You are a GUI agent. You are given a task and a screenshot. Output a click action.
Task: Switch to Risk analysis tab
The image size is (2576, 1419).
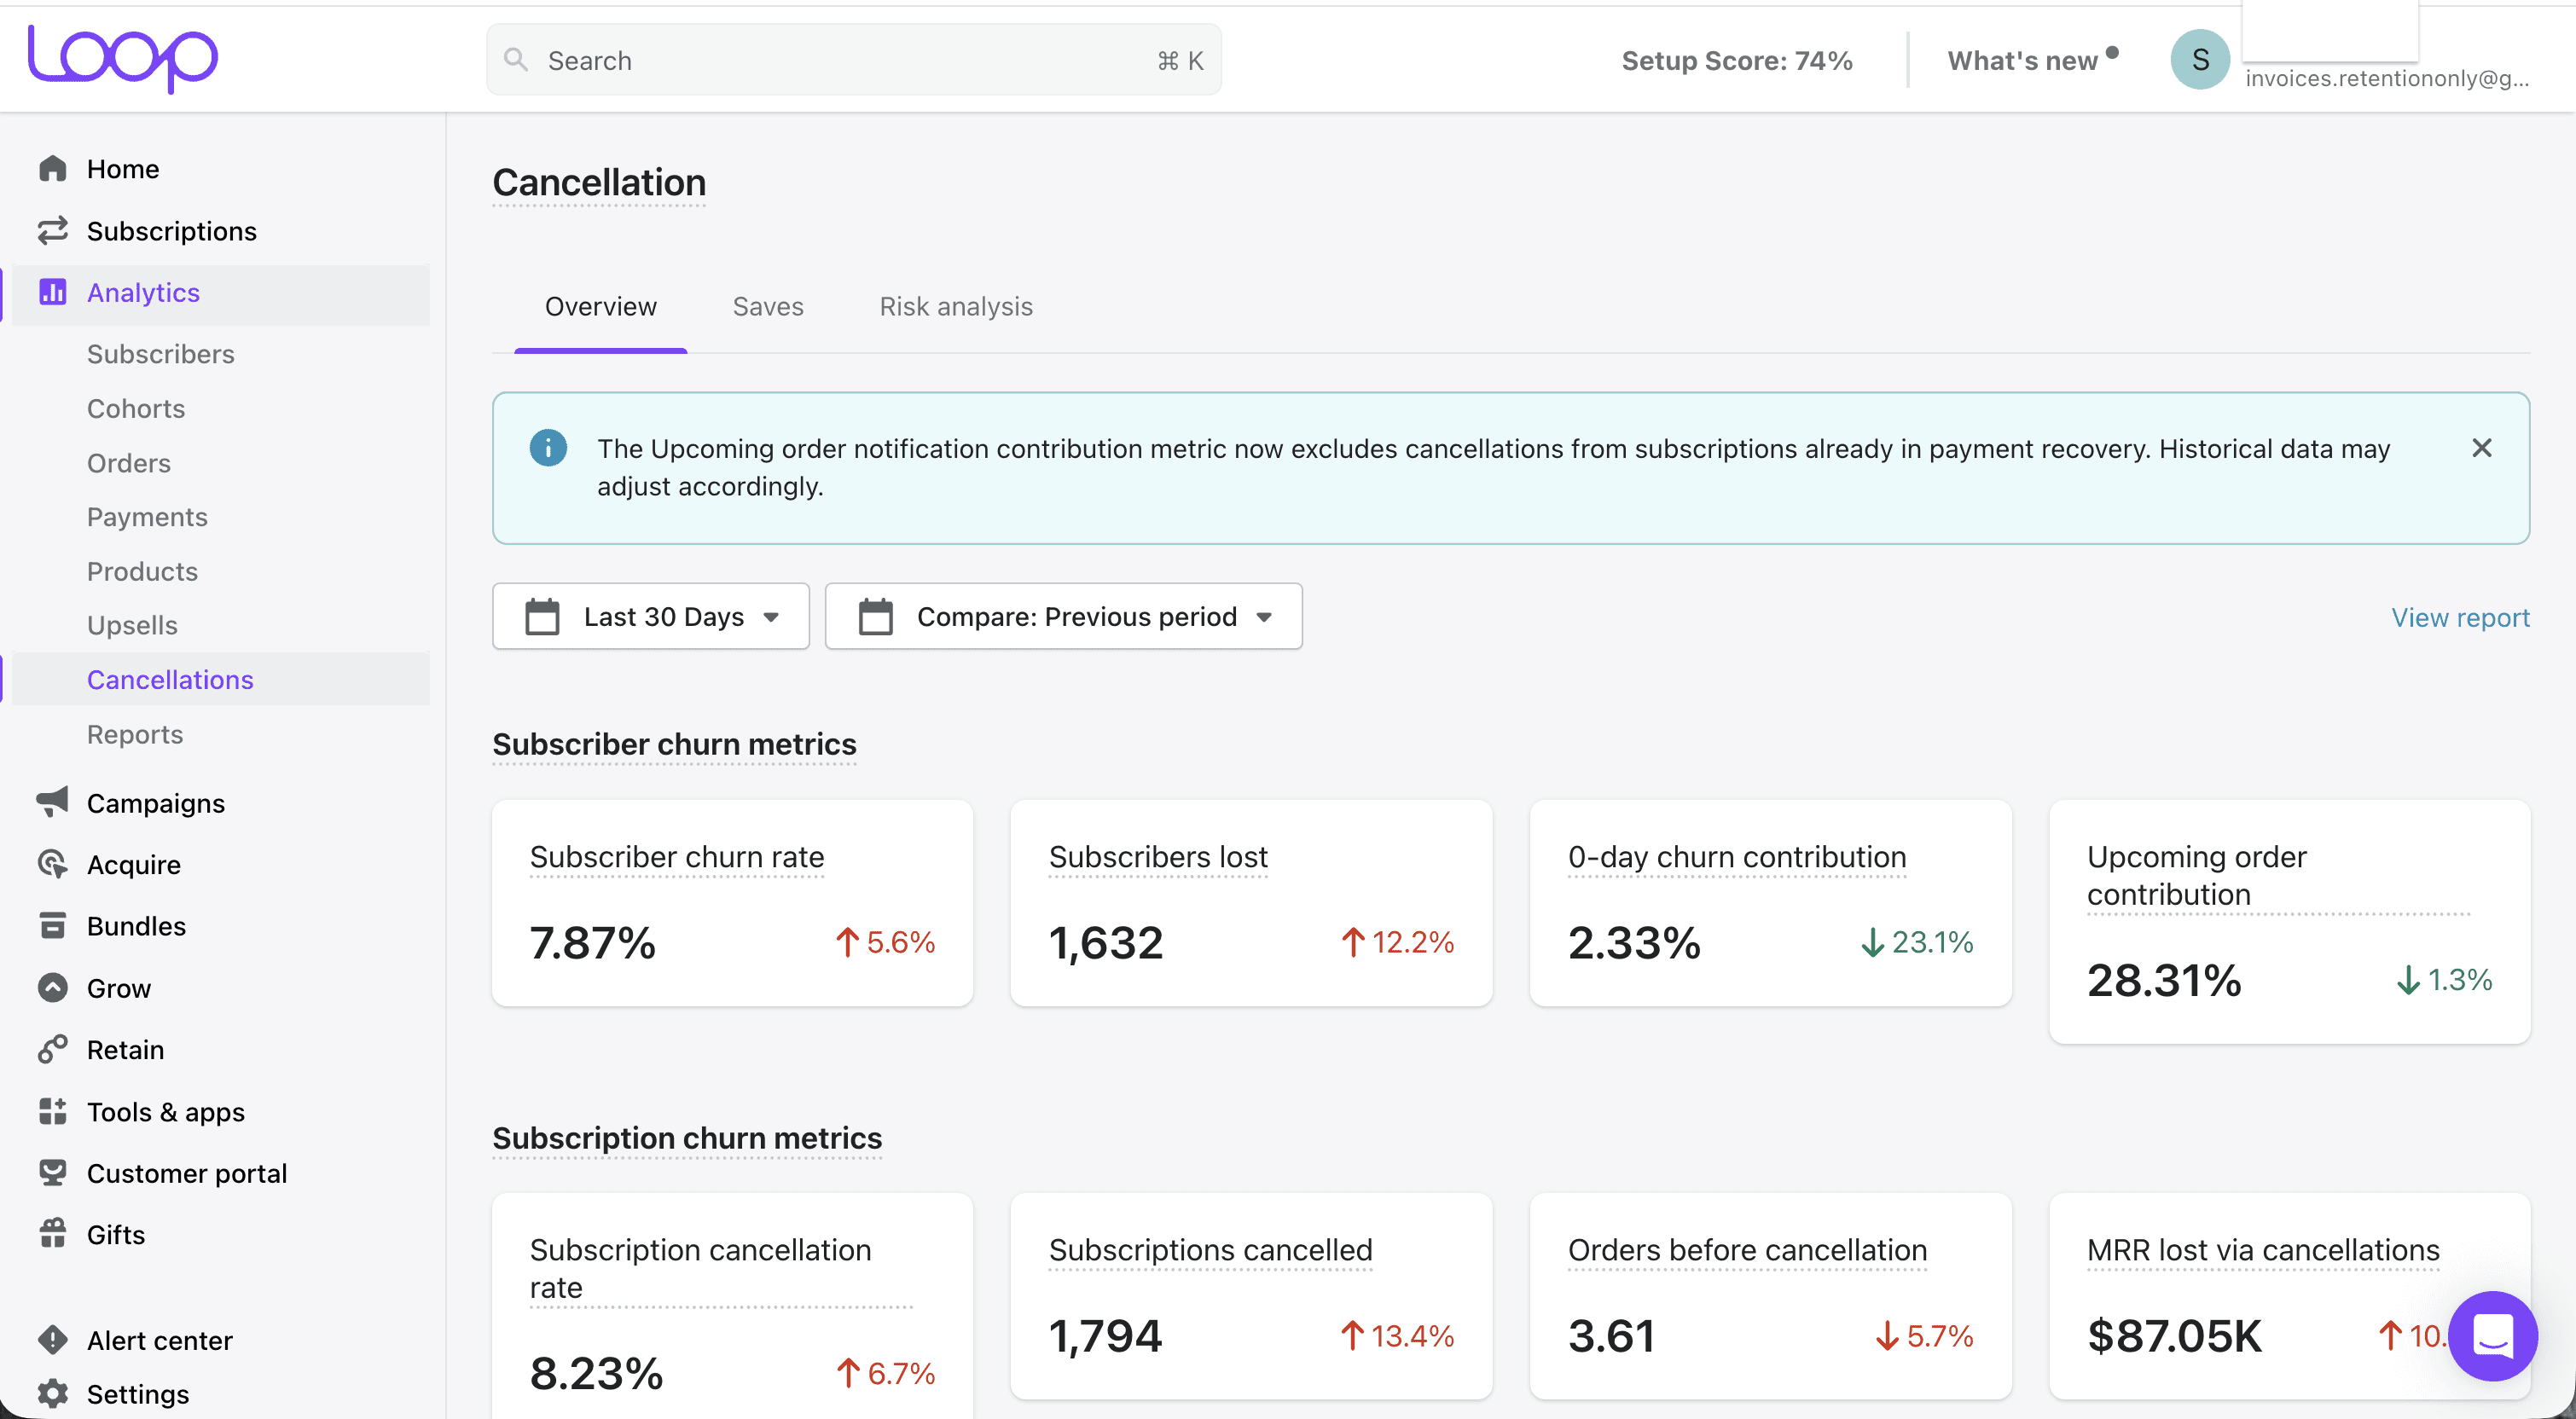(x=955, y=306)
